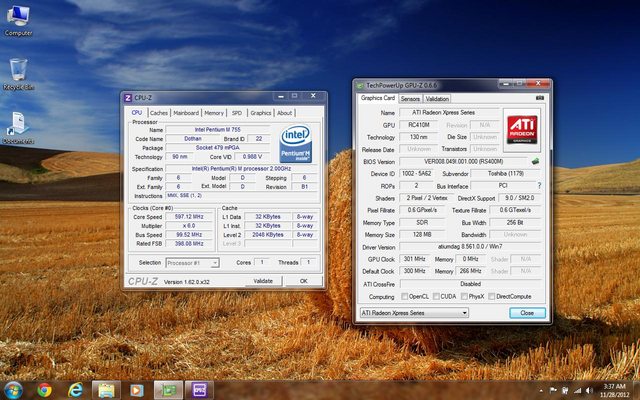Click the BIOS save chip icon in GPU-Z

tap(536, 161)
